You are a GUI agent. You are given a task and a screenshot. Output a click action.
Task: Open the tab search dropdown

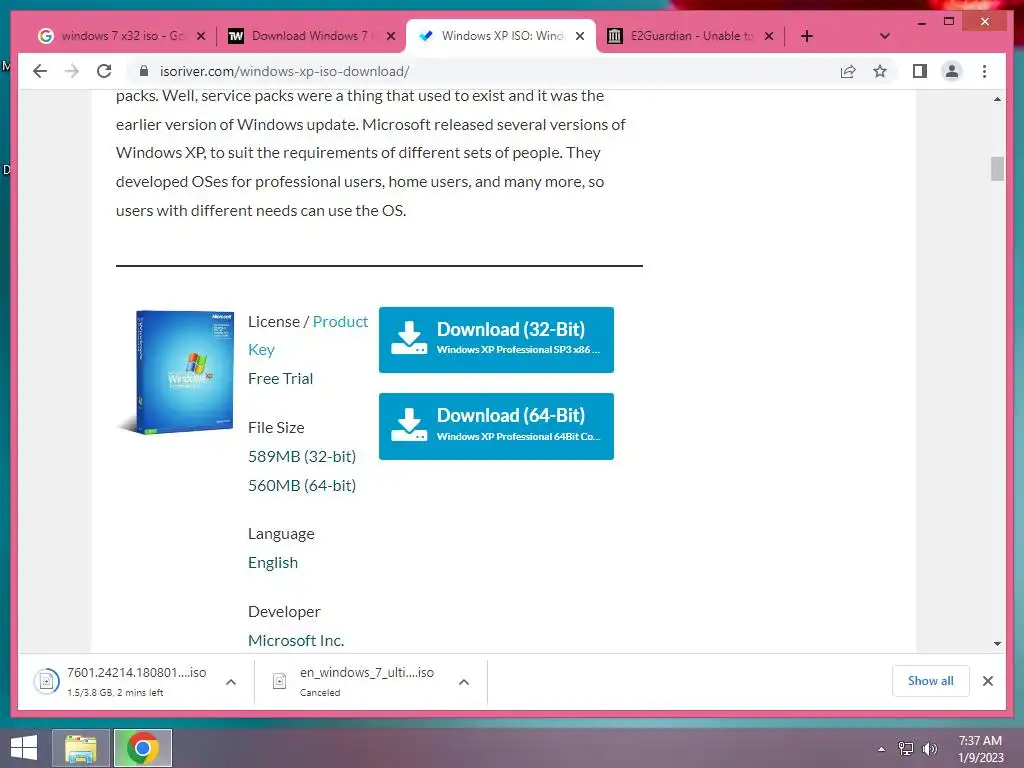[x=884, y=36]
